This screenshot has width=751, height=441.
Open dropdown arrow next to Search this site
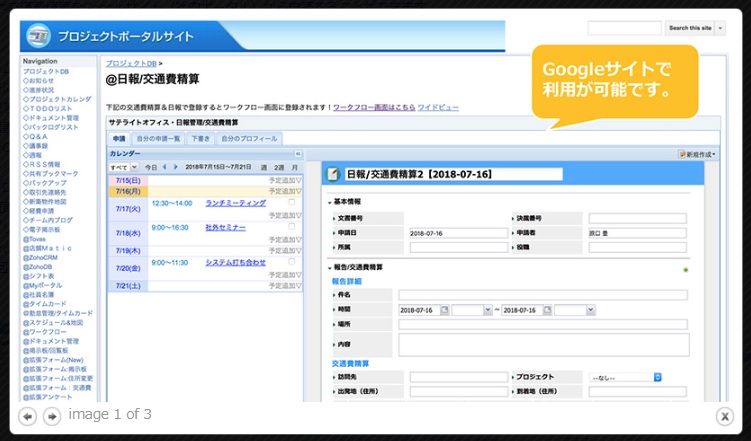click(x=720, y=28)
